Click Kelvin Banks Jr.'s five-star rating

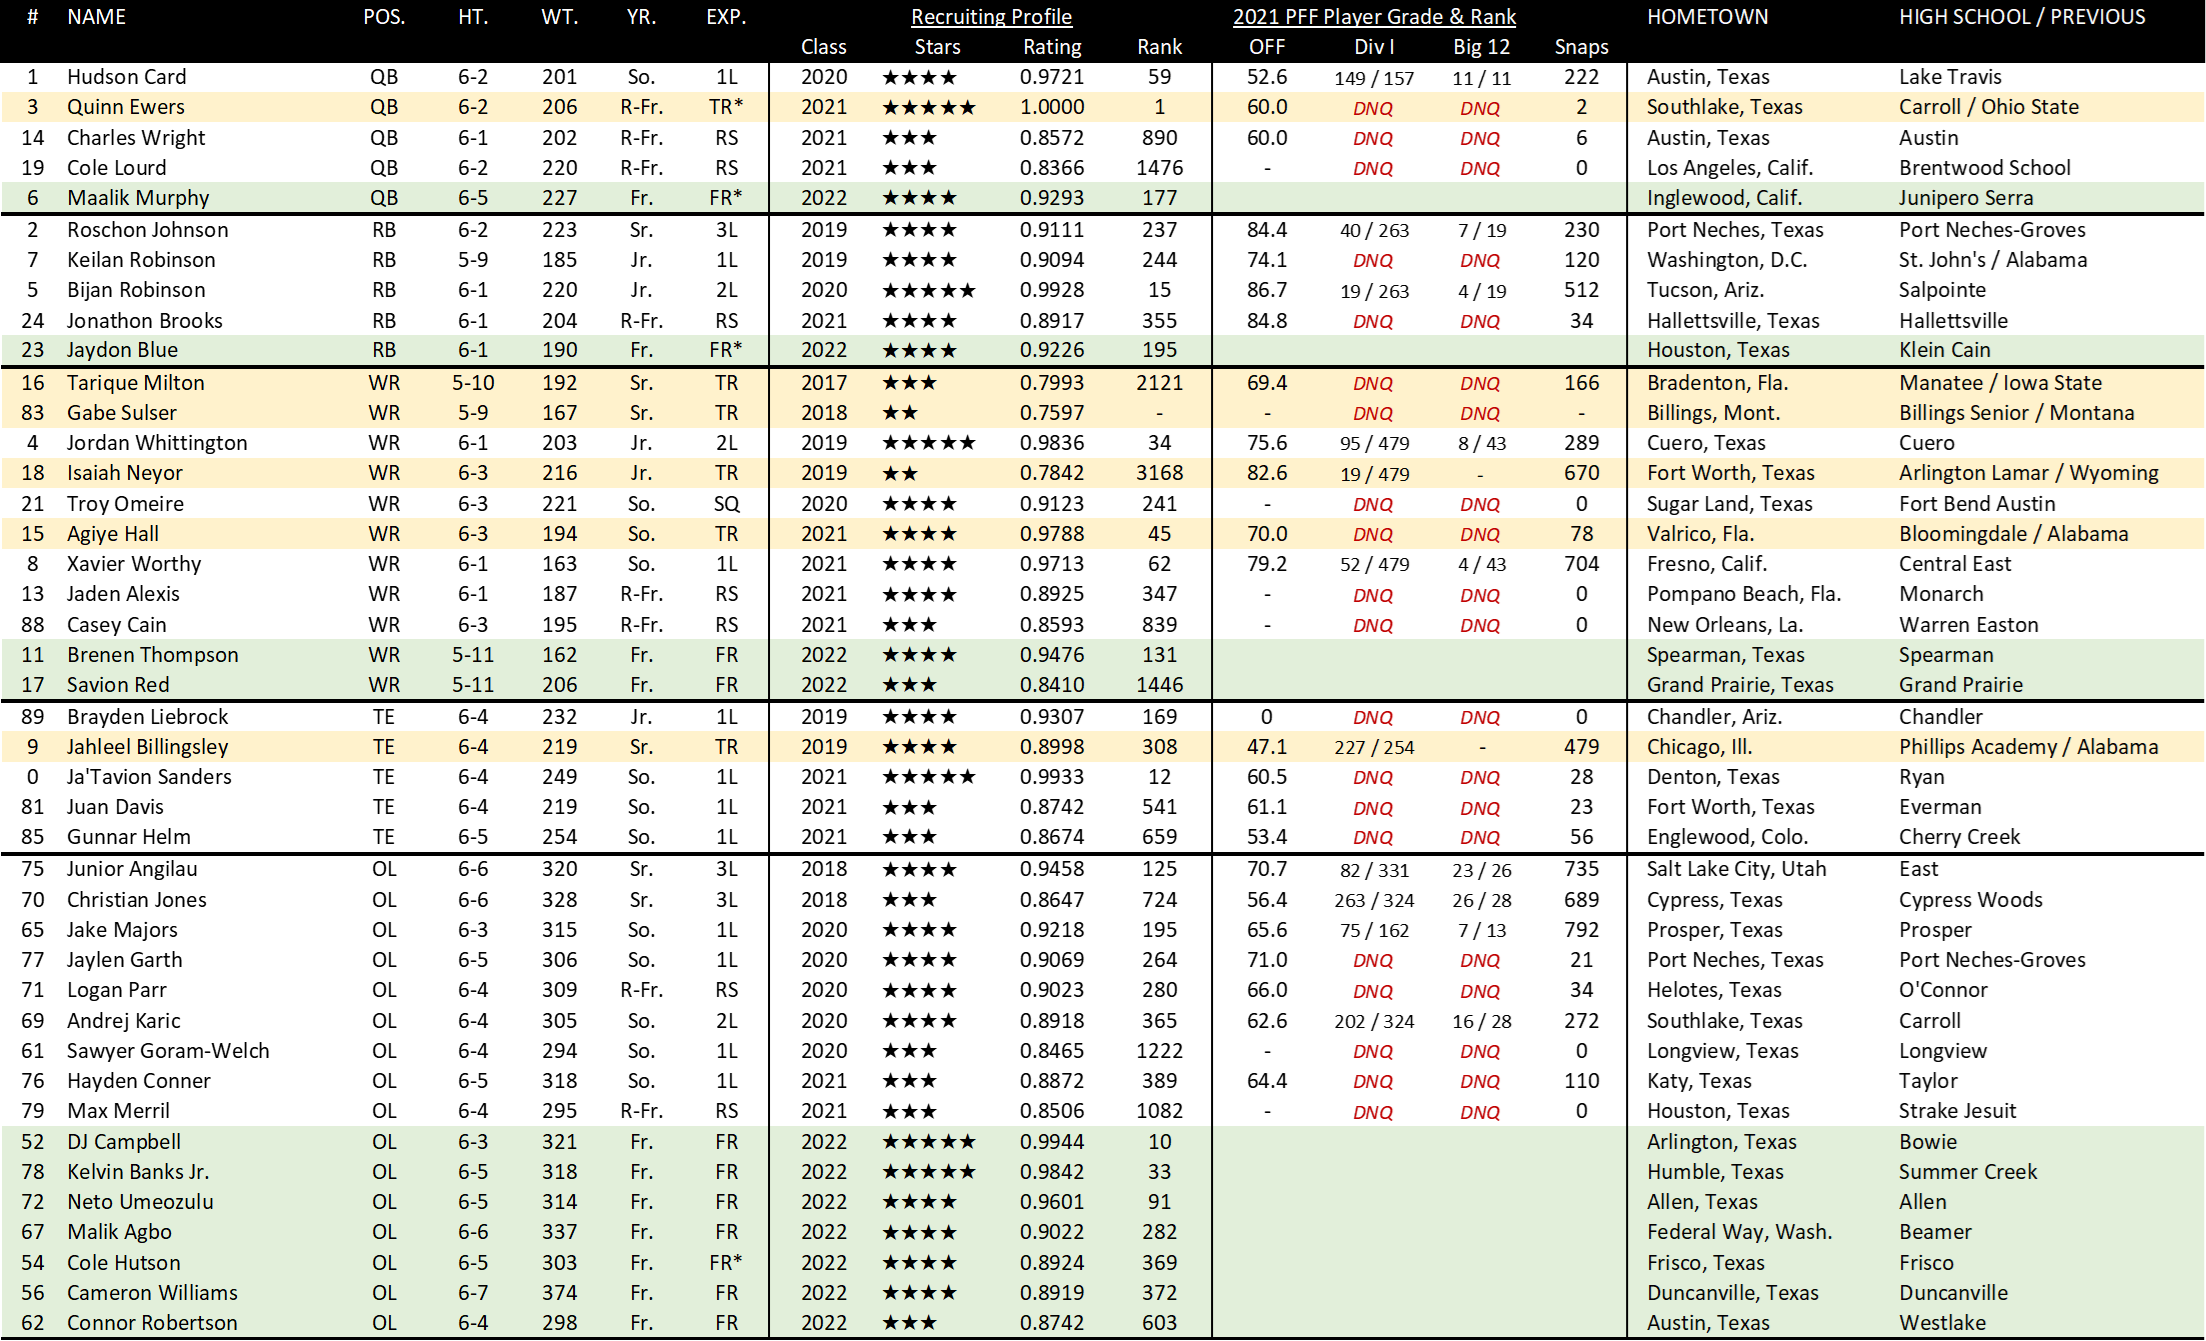tap(928, 1172)
